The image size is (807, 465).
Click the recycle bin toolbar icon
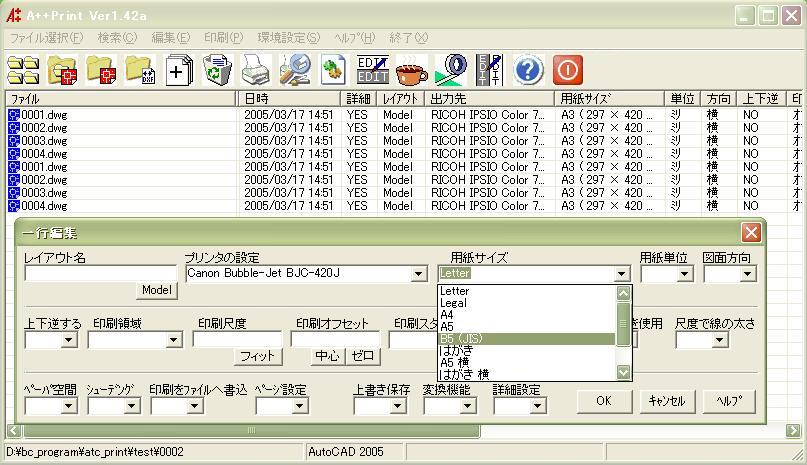pyautogui.click(x=217, y=70)
